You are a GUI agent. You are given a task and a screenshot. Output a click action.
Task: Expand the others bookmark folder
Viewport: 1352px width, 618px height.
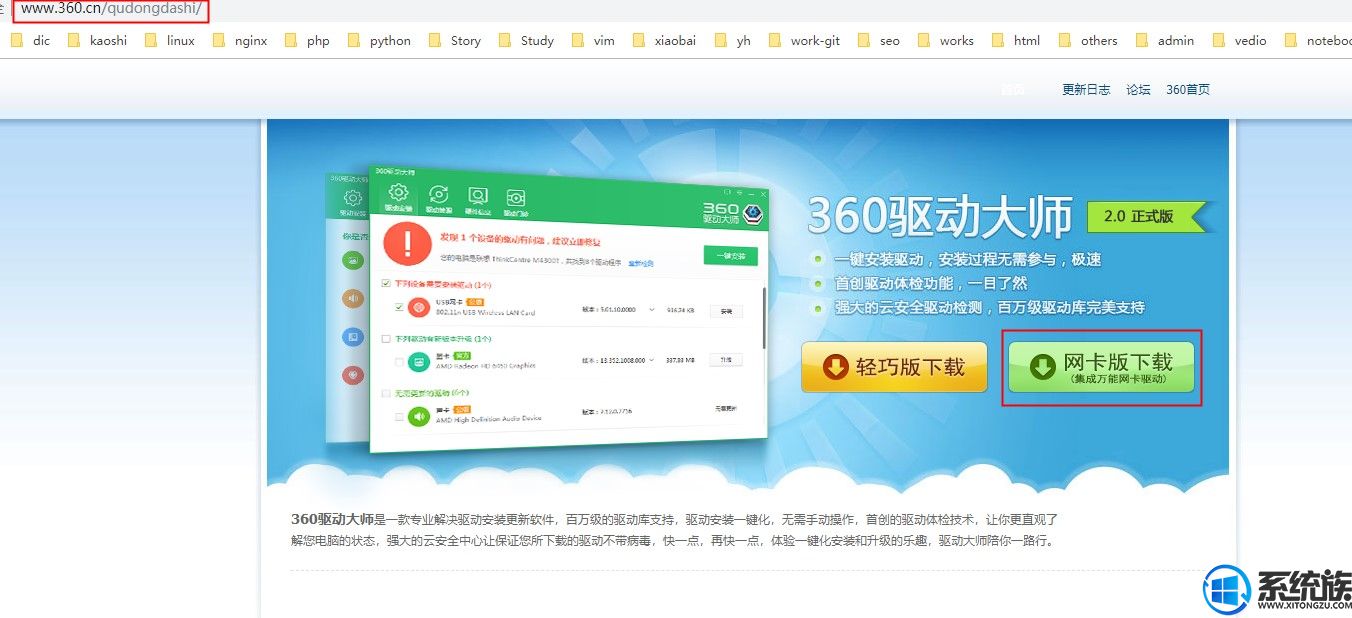coord(1088,41)
